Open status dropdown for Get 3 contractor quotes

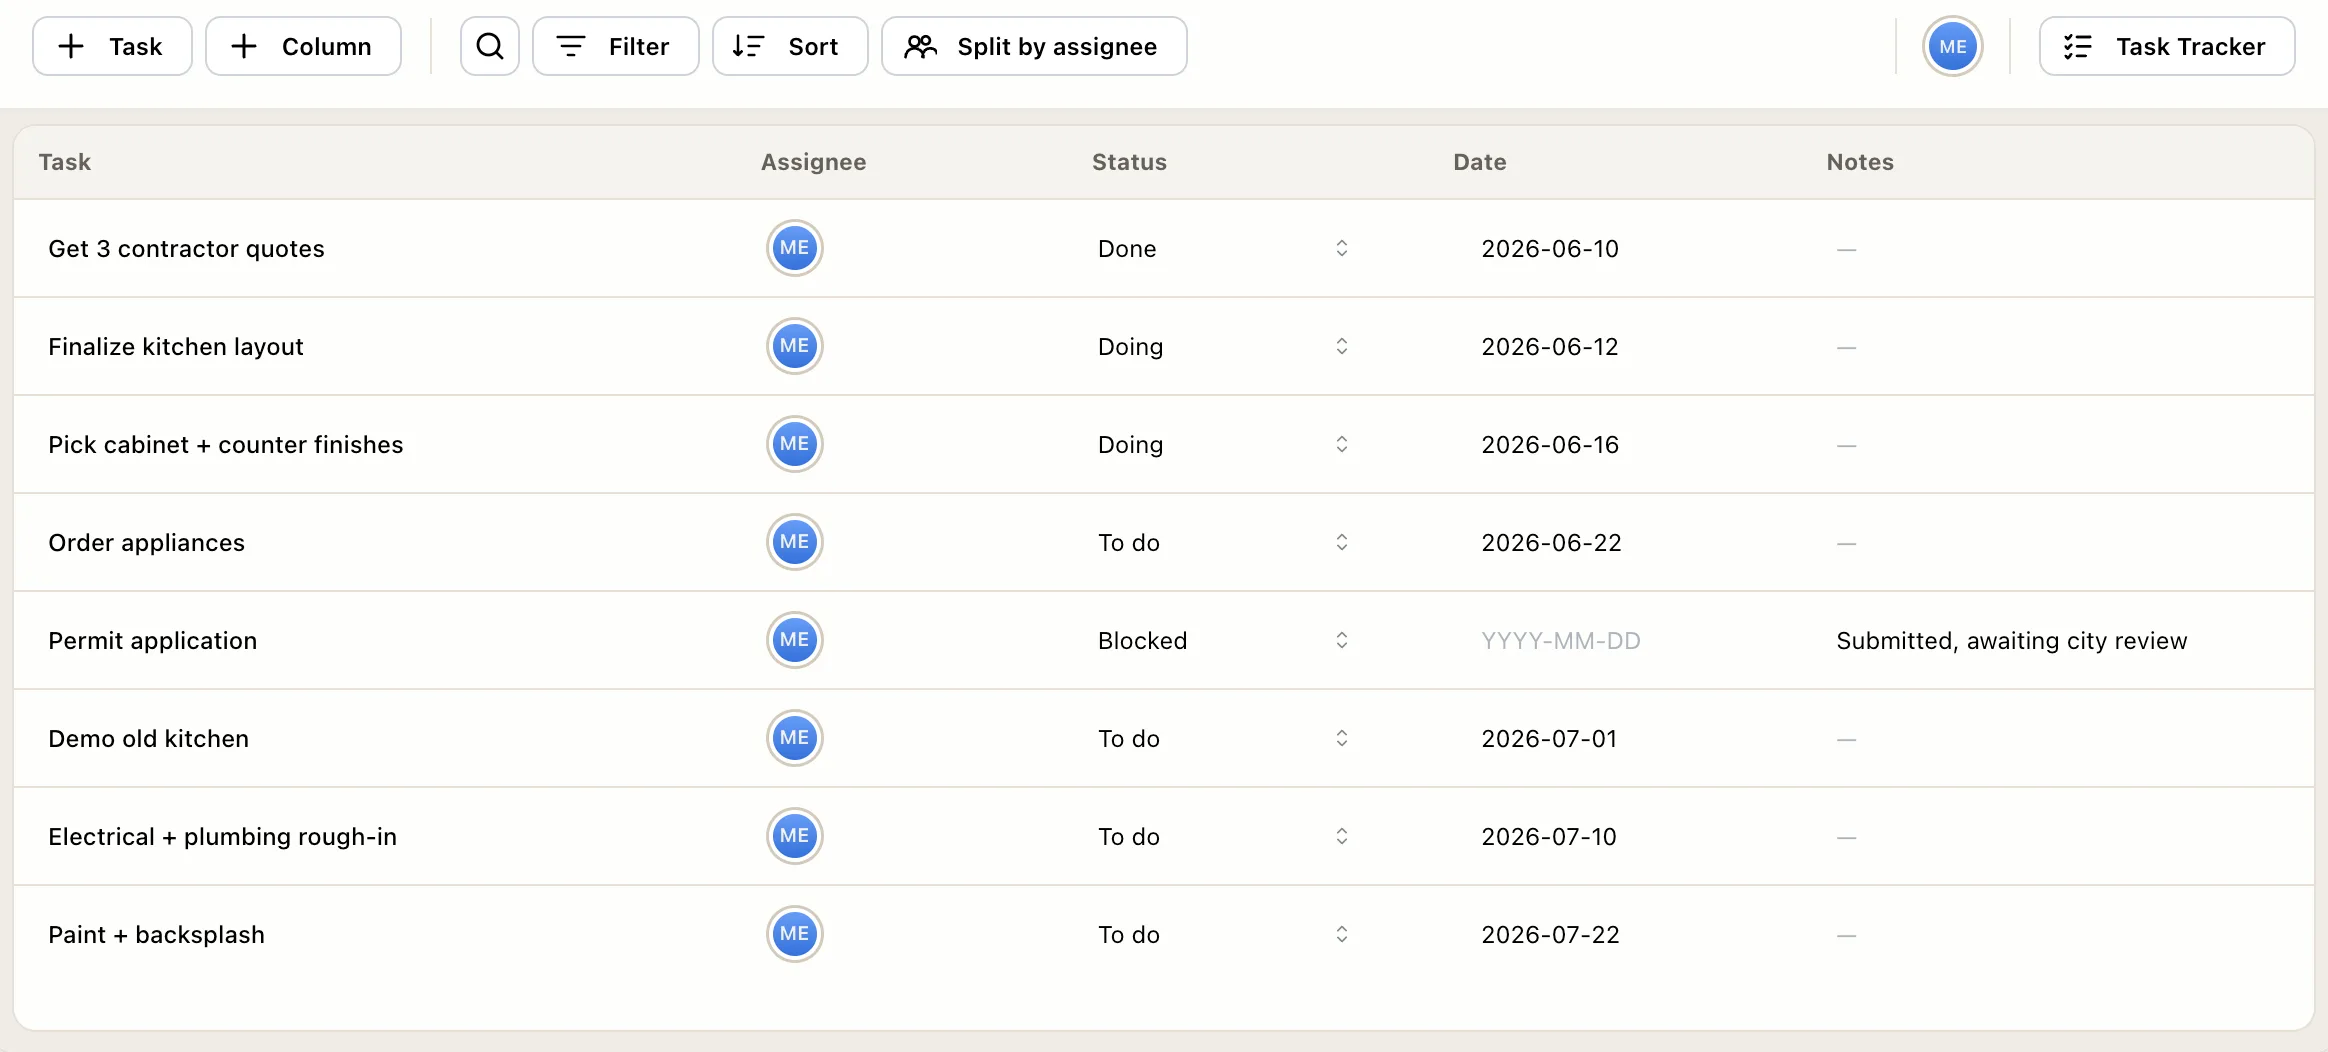[x=1224, y=248]
